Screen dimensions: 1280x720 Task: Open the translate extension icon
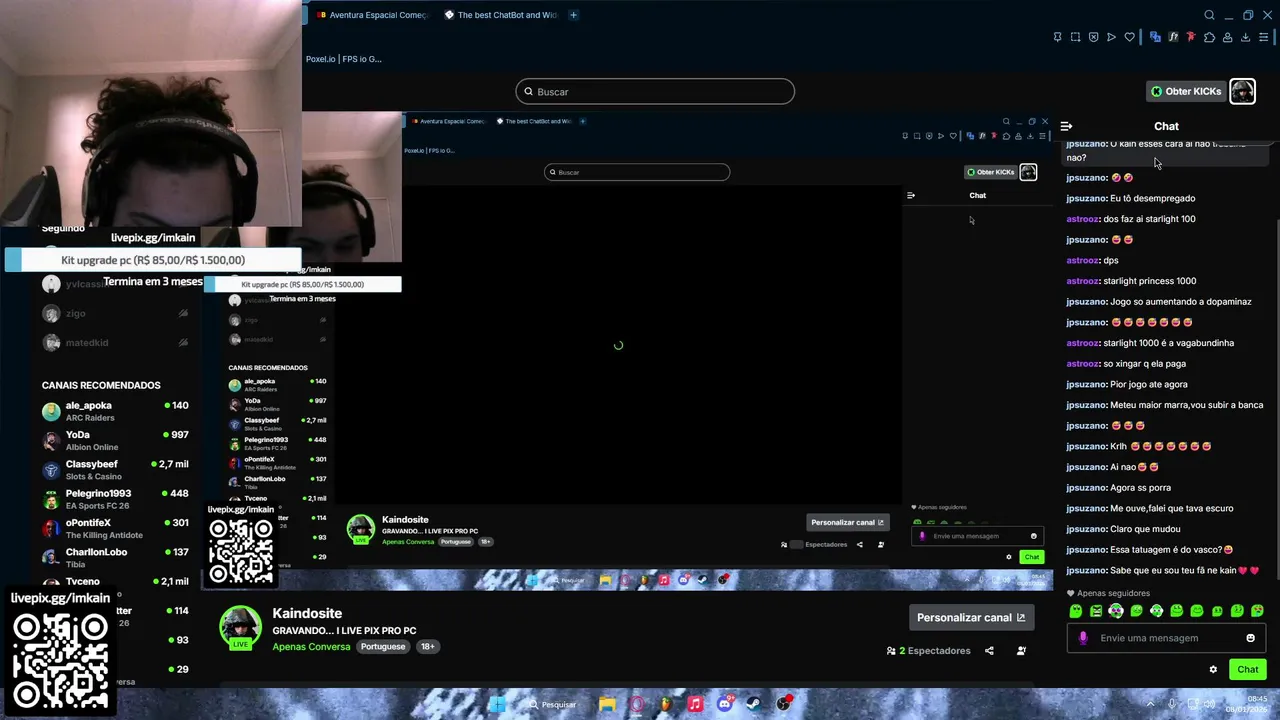click(1155, 37)
